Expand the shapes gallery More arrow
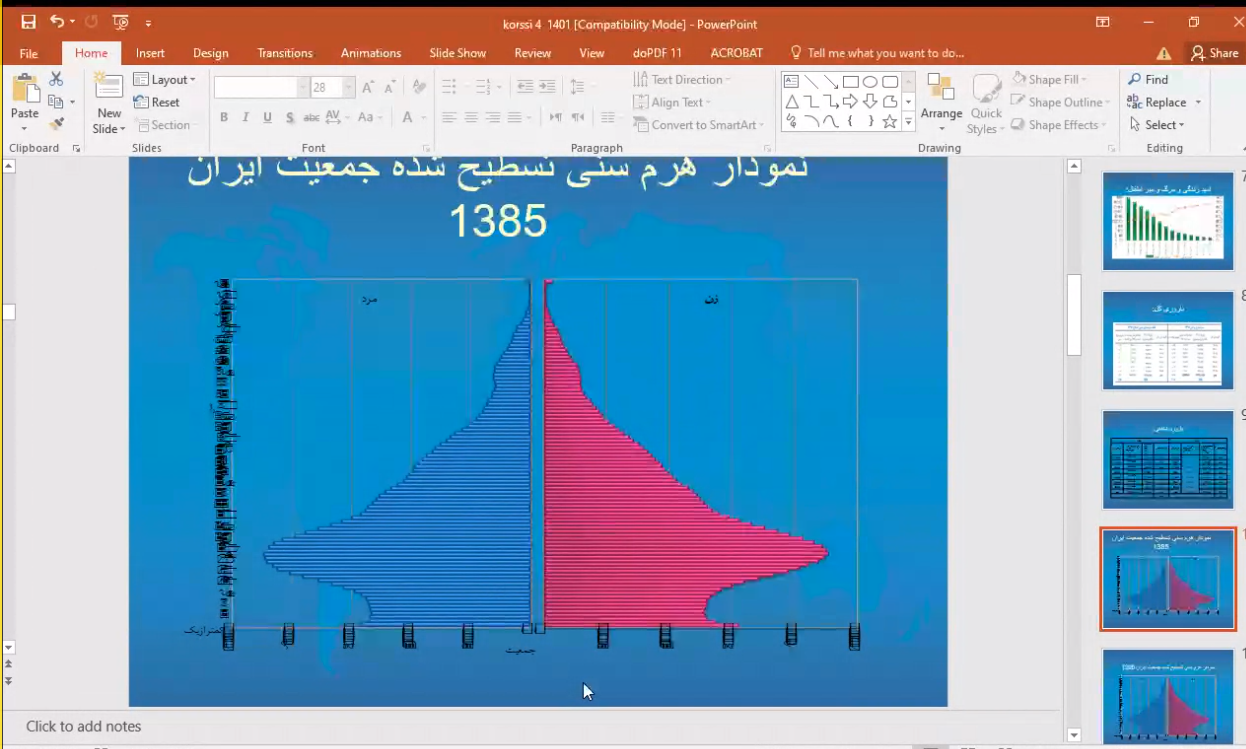1246x749 pixels. 908,122
